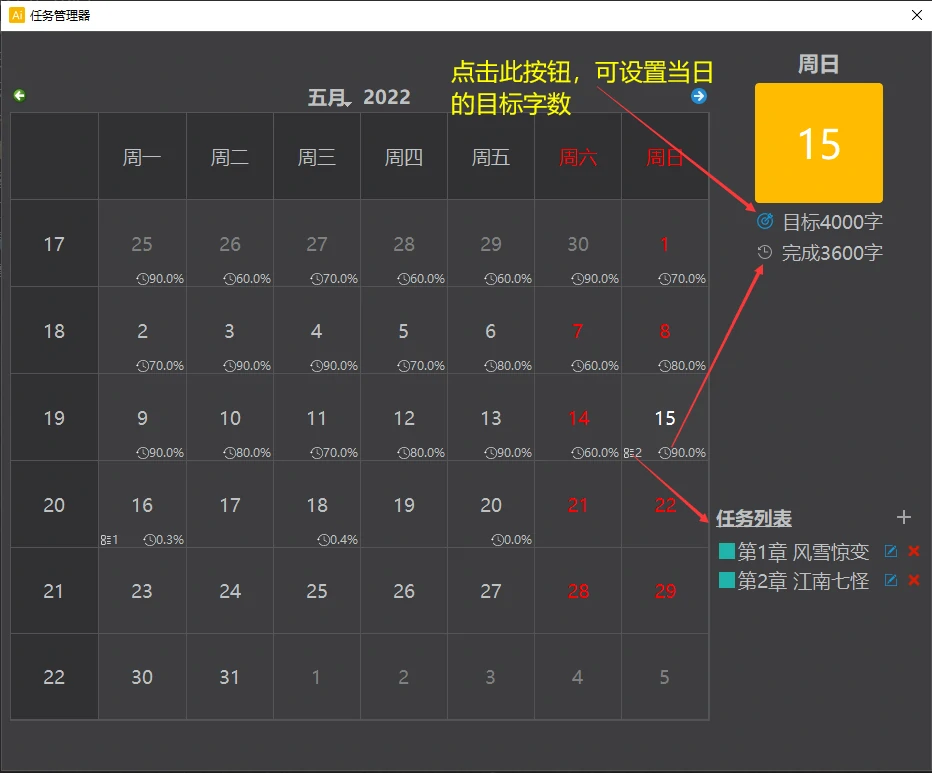Select May 29 Sunday cell
Viewport: 932px width, 773px height.
(665, 590)
